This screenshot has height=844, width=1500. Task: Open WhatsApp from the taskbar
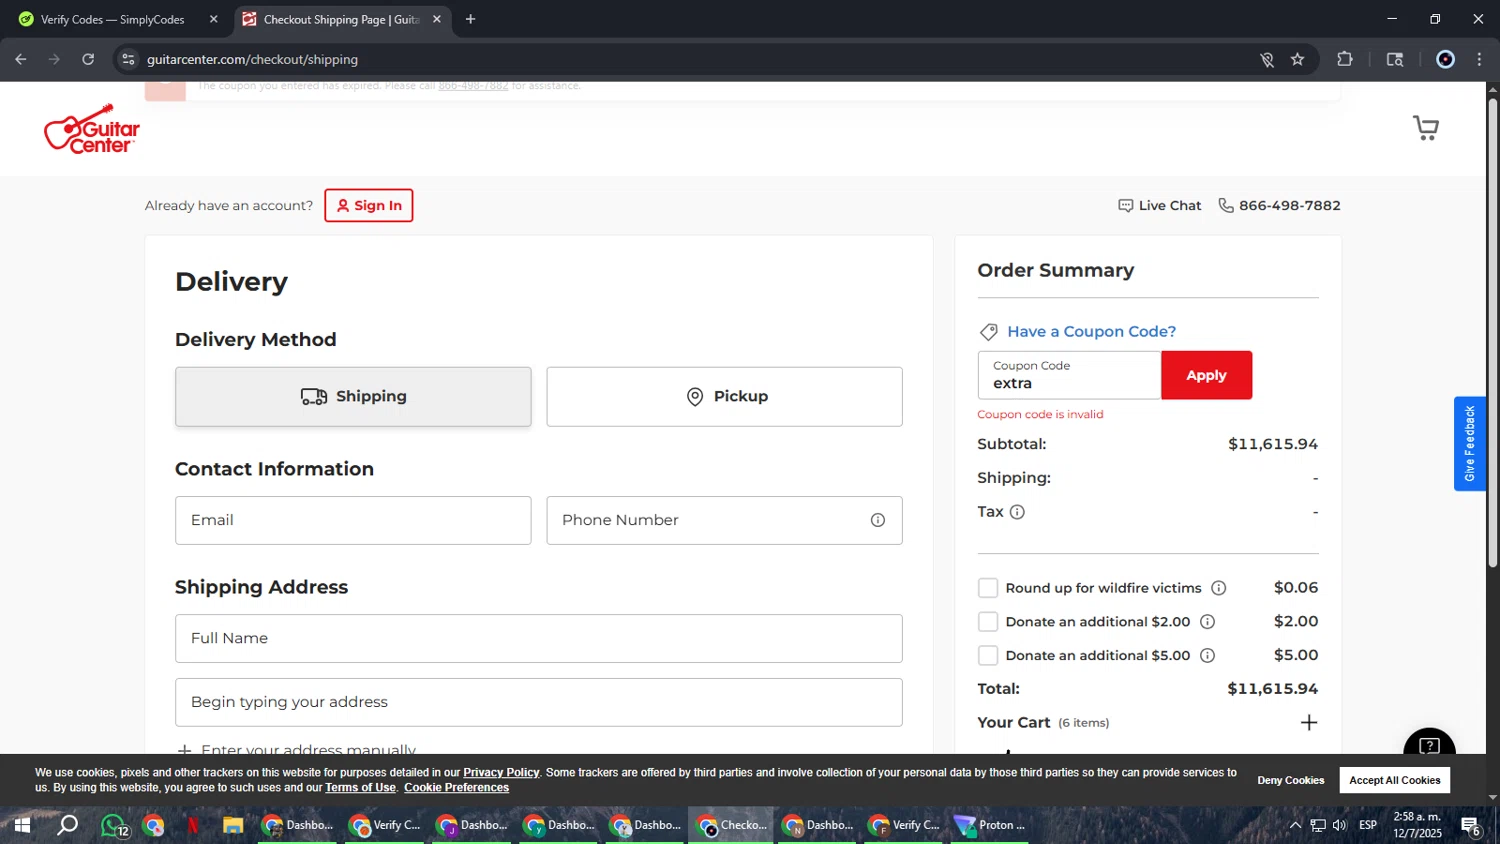pos(113,825)
